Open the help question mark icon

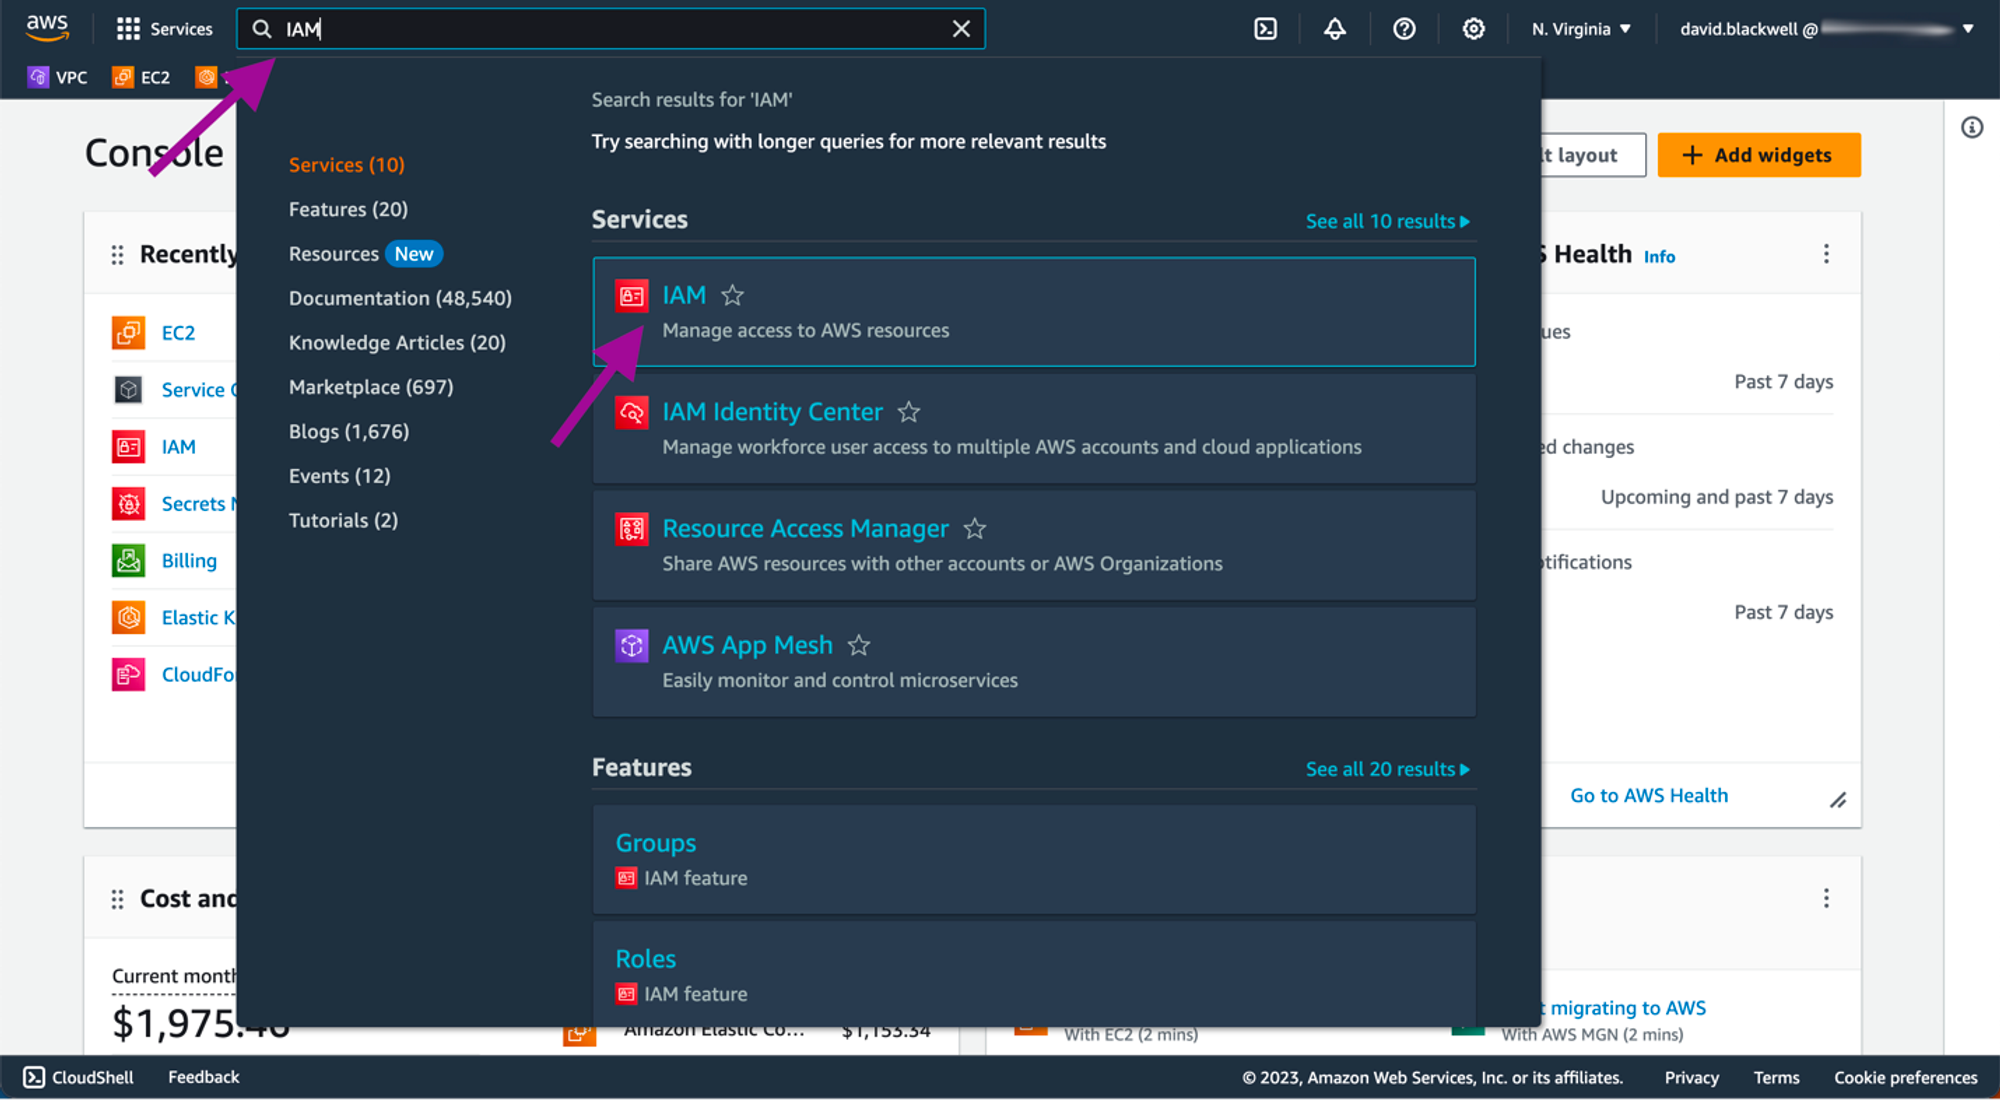(x=1404, y=29)
